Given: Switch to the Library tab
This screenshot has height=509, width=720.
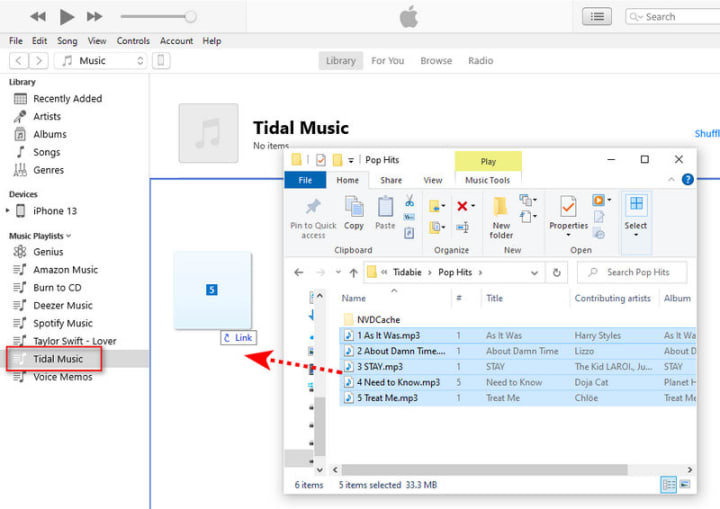Looking at the screenshot, I should click(341, 61).
